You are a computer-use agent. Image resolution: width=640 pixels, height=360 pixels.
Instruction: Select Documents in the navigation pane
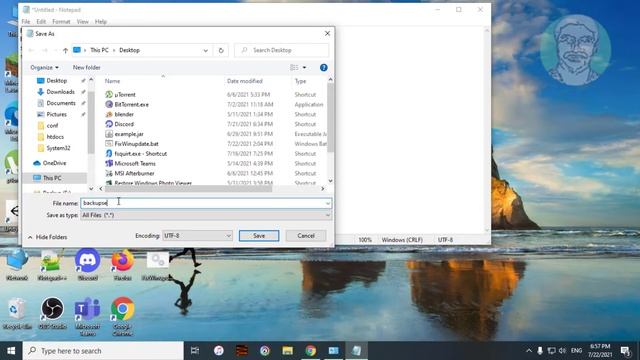coord(61,103)
